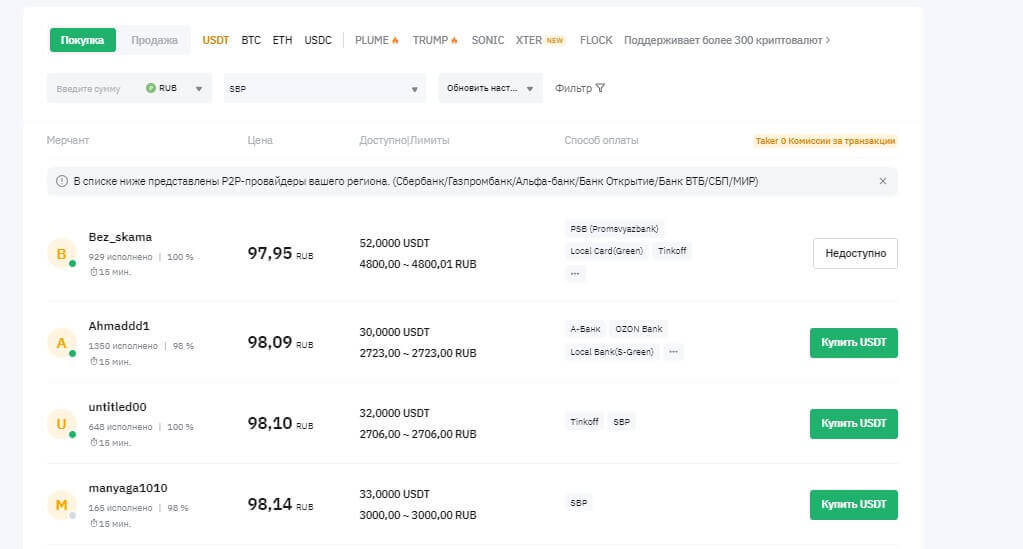The image size is (1023, 549).
Task: Switch to the Покупка (Buy) toggle
Action: [x=83, y=40]
